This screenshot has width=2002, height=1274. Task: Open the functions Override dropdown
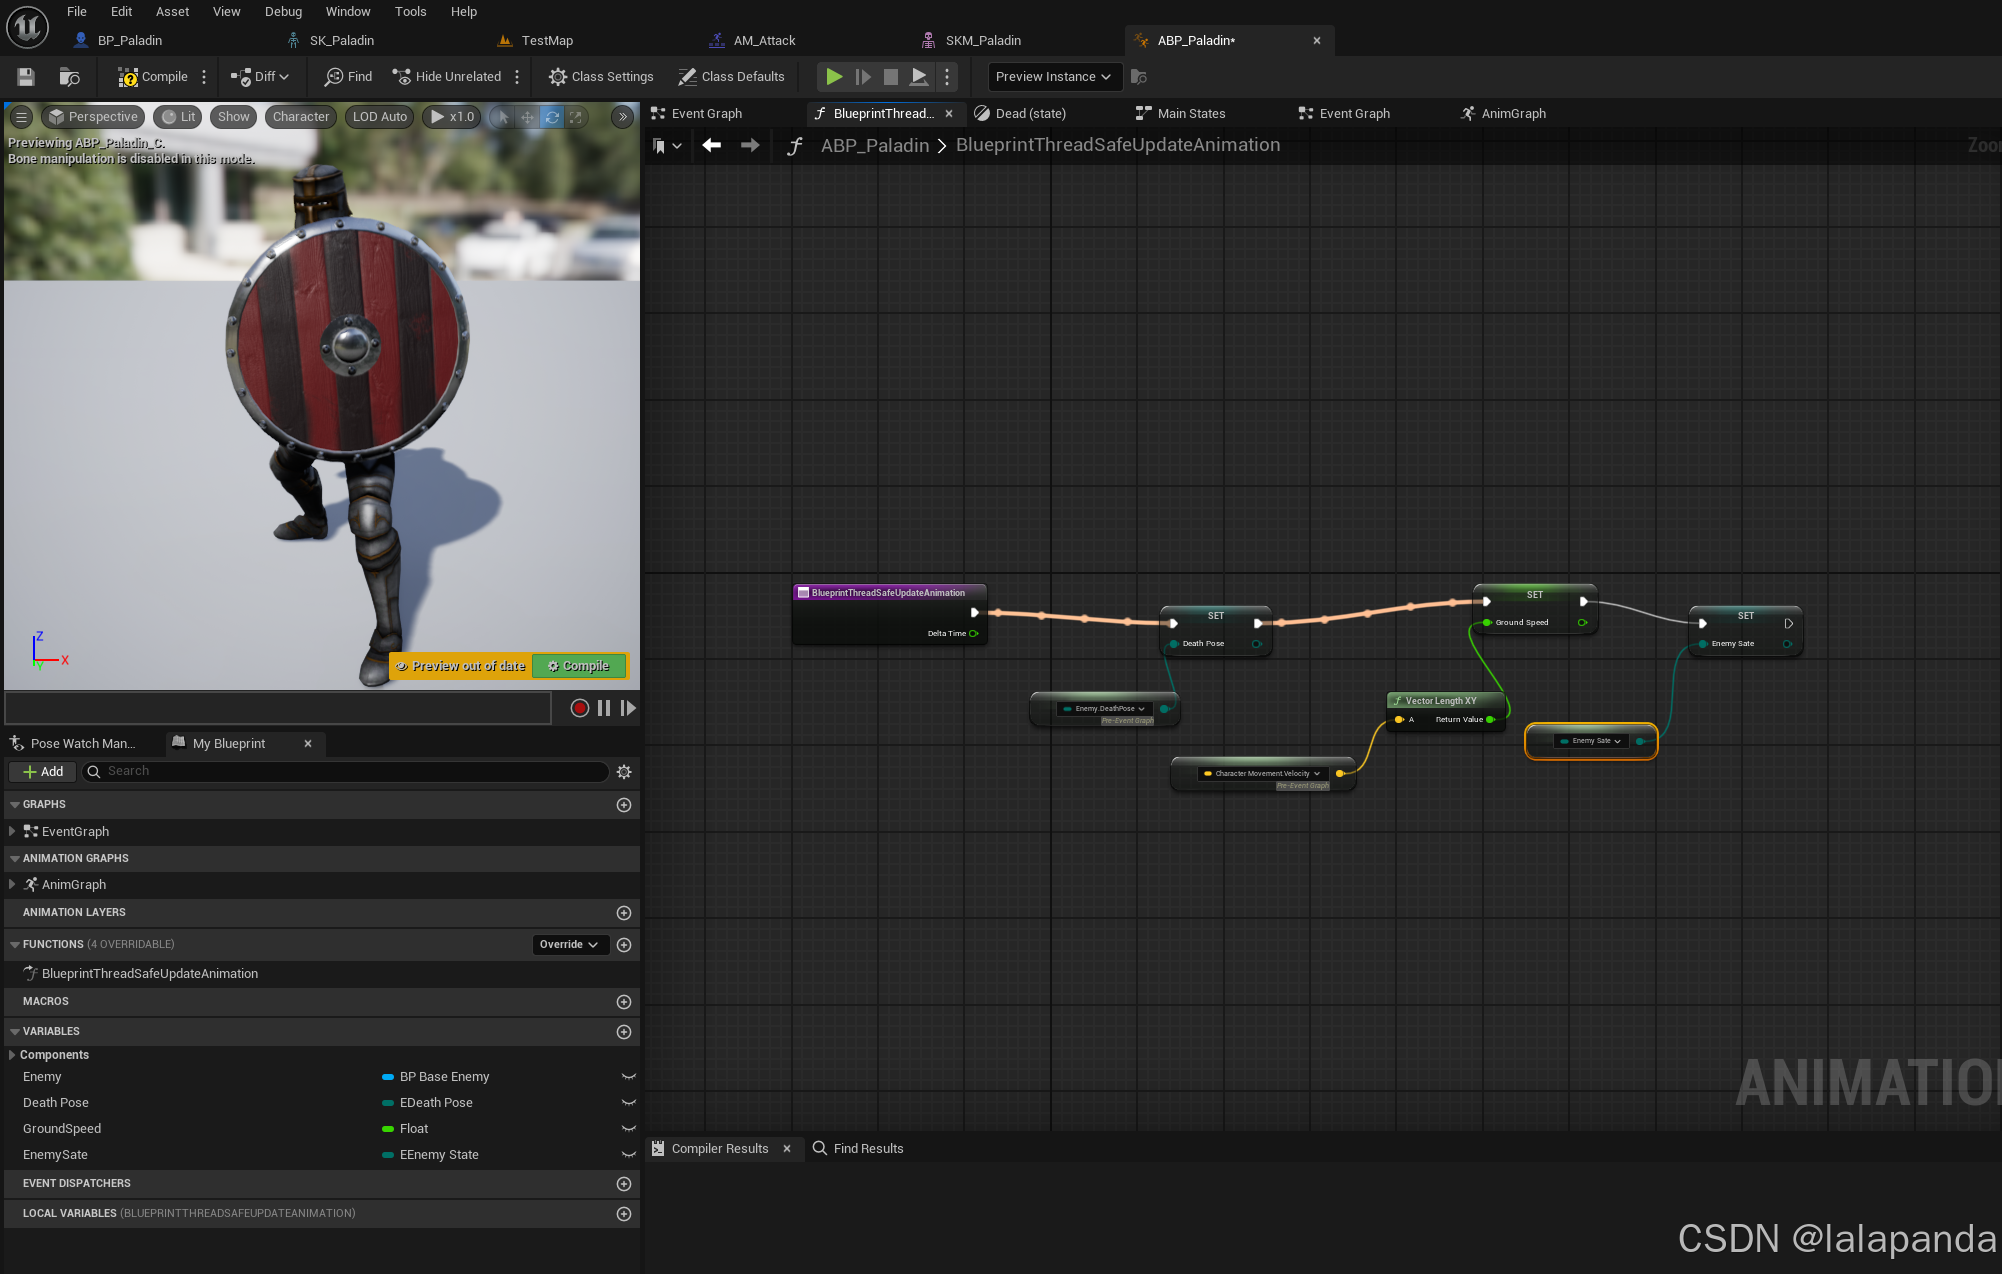(569, 944)
